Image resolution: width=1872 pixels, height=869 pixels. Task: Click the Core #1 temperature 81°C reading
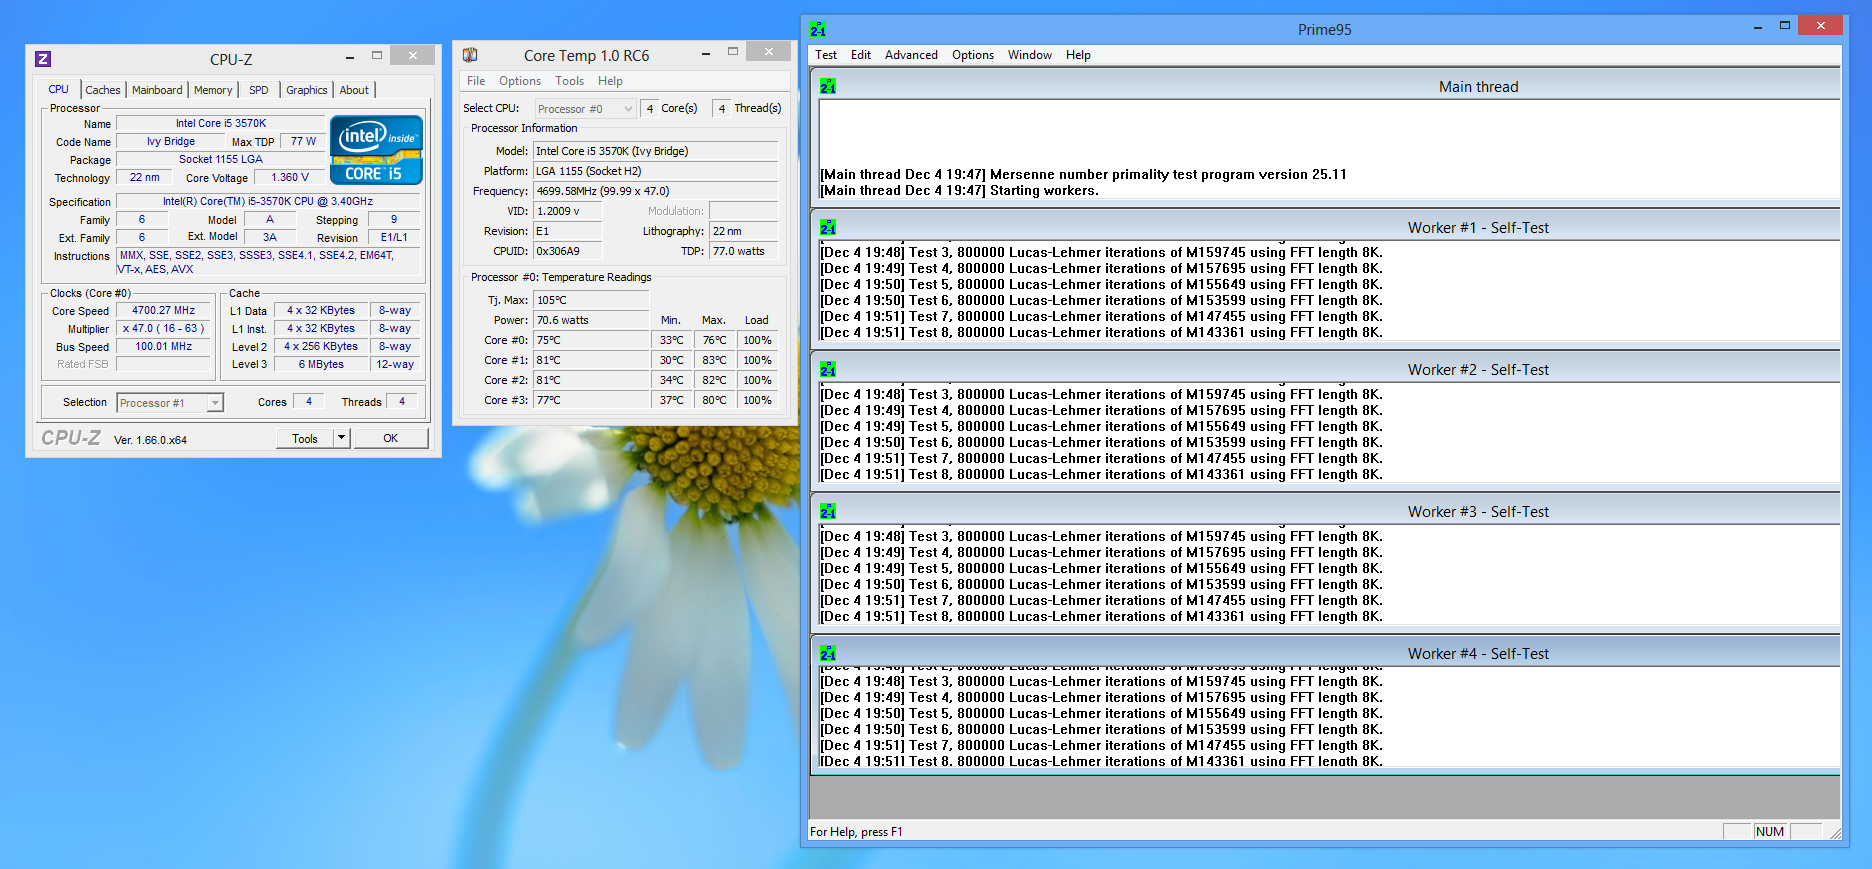pyautogui.click(x=592, y=360)
